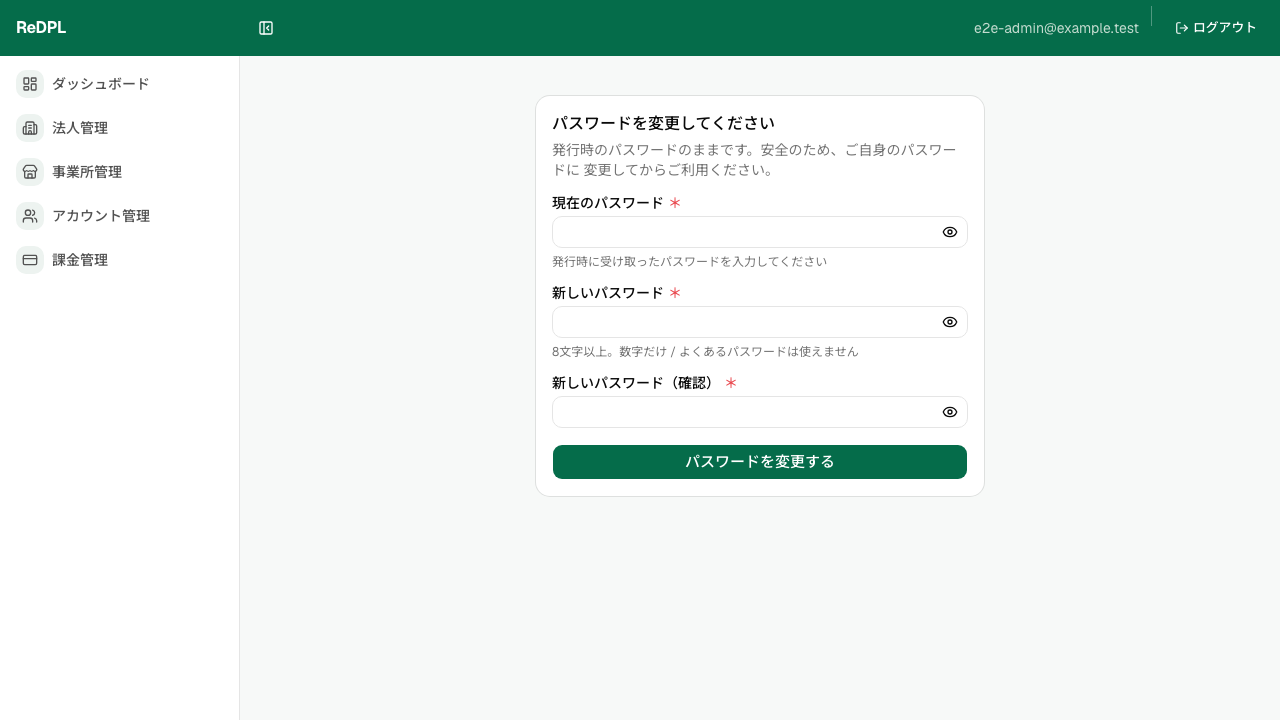Screen dimensions: 1280x720
Task: Focus the 現在のパスワード input field
Action: (760, 232)
